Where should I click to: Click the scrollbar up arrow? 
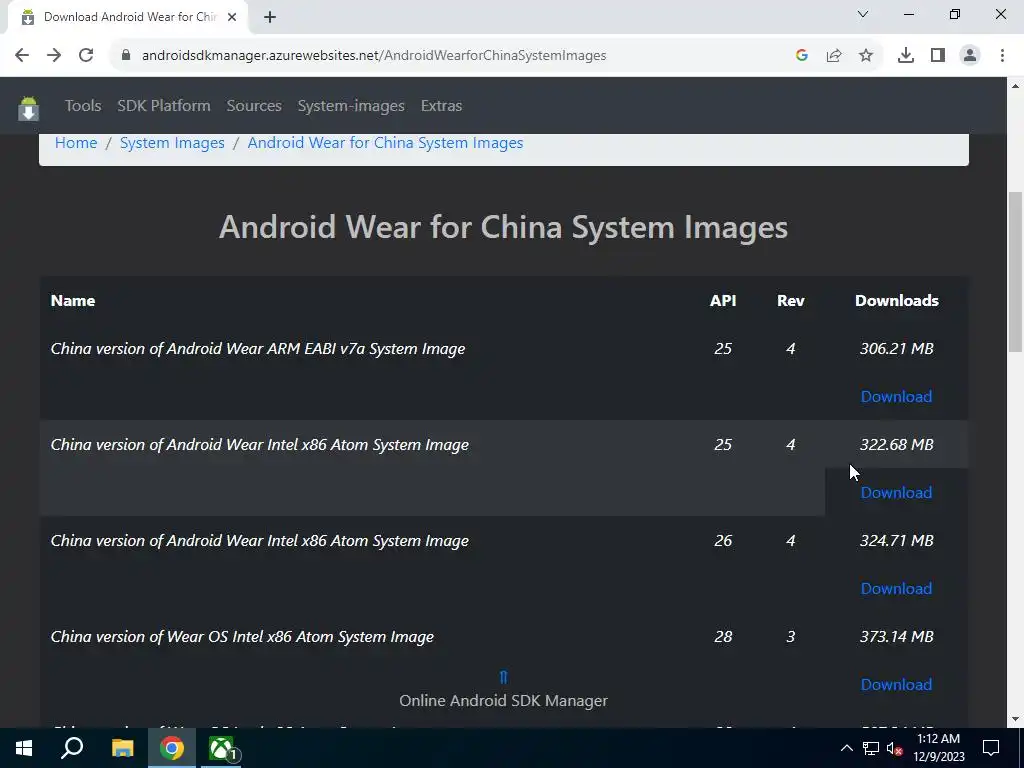coord(1016,86)
